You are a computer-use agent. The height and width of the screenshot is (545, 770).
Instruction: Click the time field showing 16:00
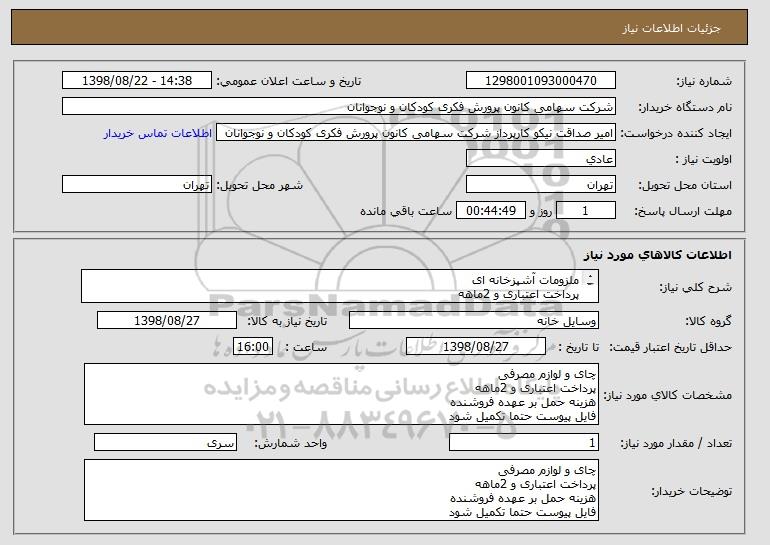pyautogui.click(x=253, y=347)
